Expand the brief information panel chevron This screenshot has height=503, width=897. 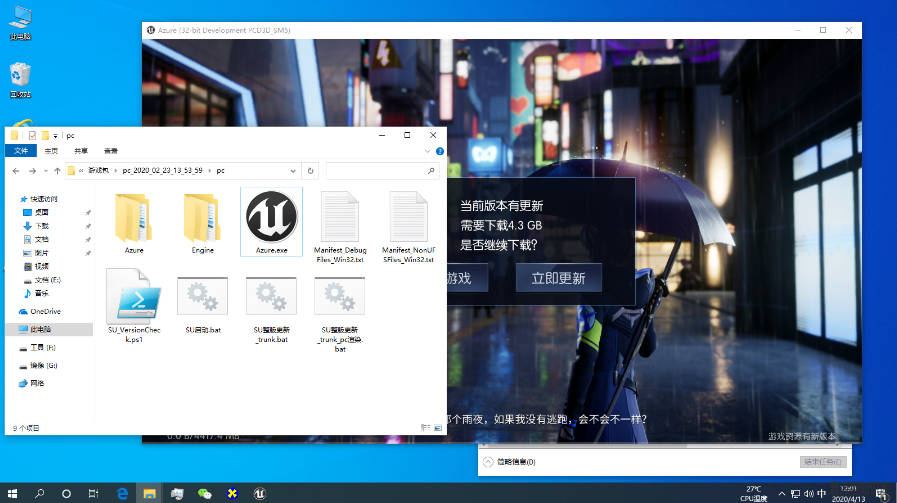click(x=488, y=462)
